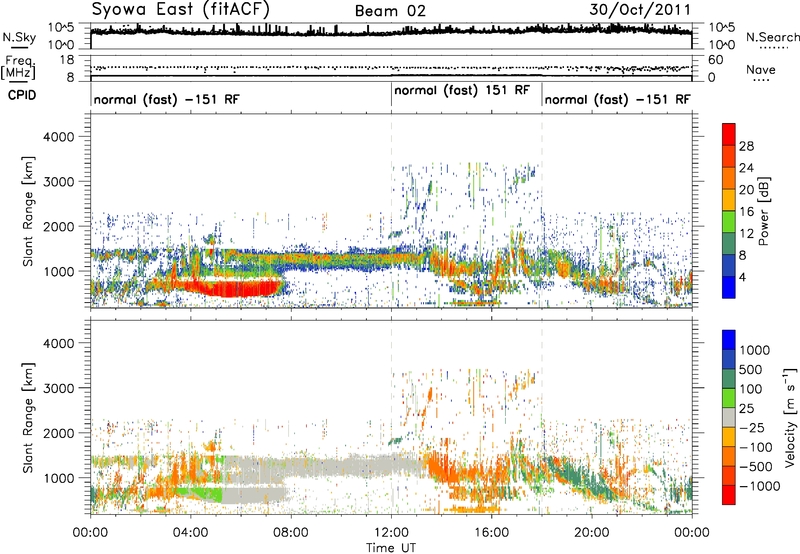This screenshot has width=800, height=554.
Task: Click the '3000' tick on the power panel
Action: tap(59, 182)
